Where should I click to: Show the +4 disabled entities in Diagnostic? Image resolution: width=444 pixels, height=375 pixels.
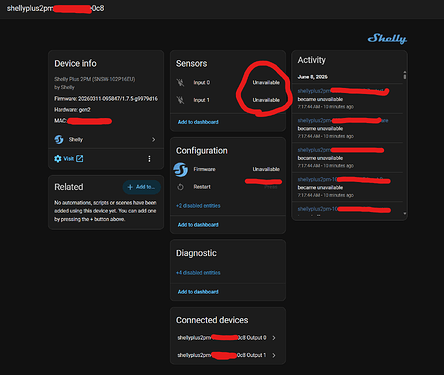(198, 273)
